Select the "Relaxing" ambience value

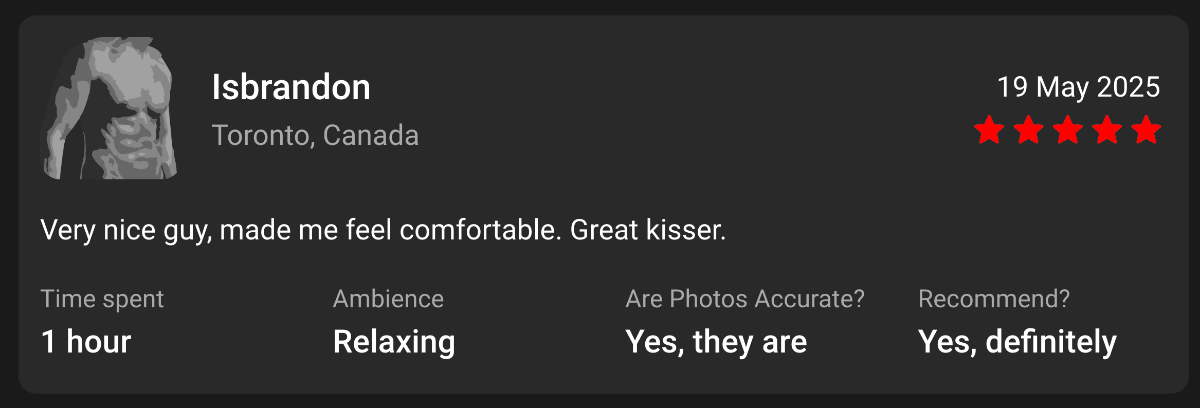coord(394,342)
